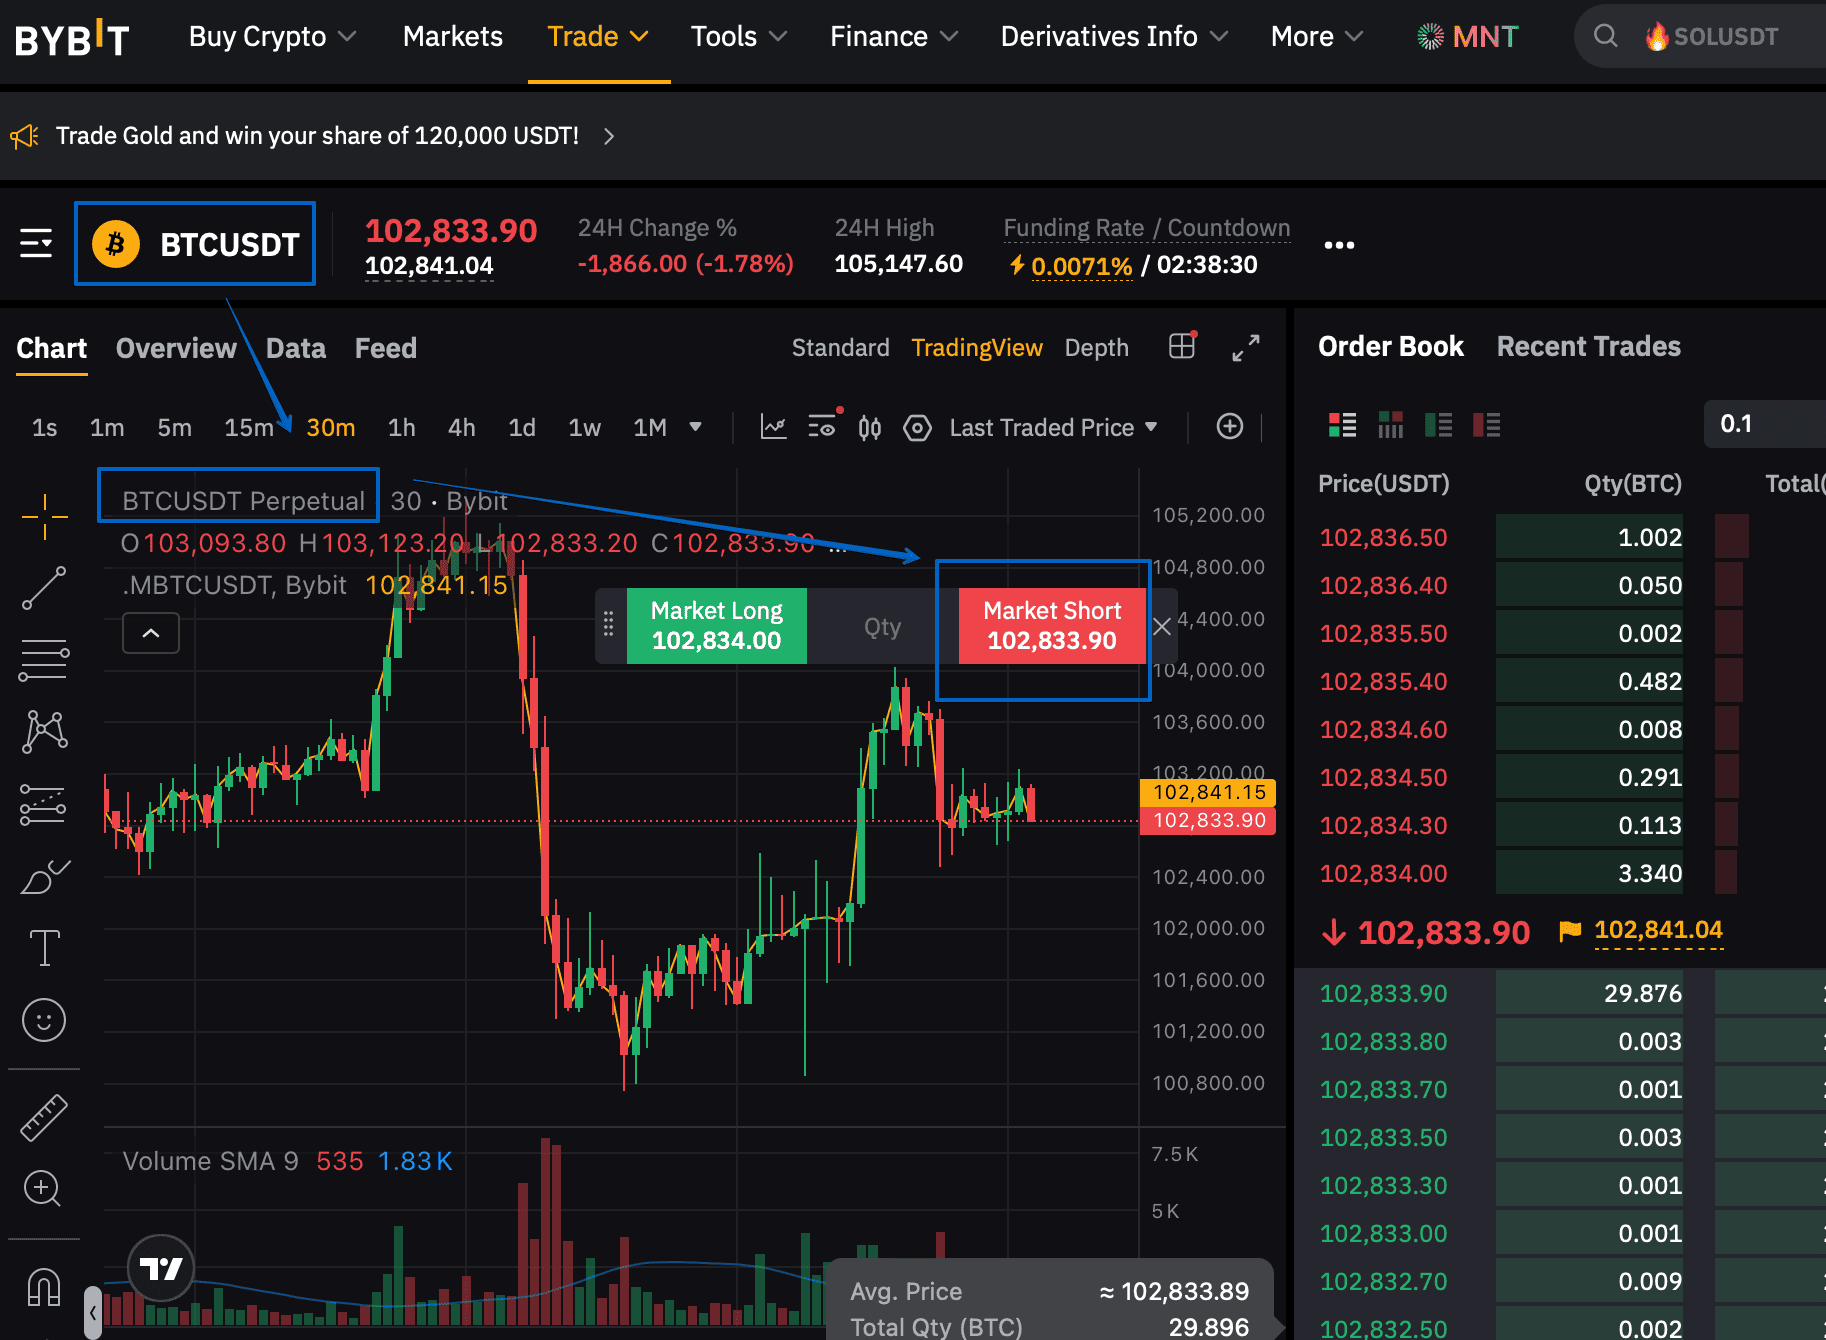Show buy orders only in order book
The height and width of the screenshot is (1340, 1826).
(1438, 425)
